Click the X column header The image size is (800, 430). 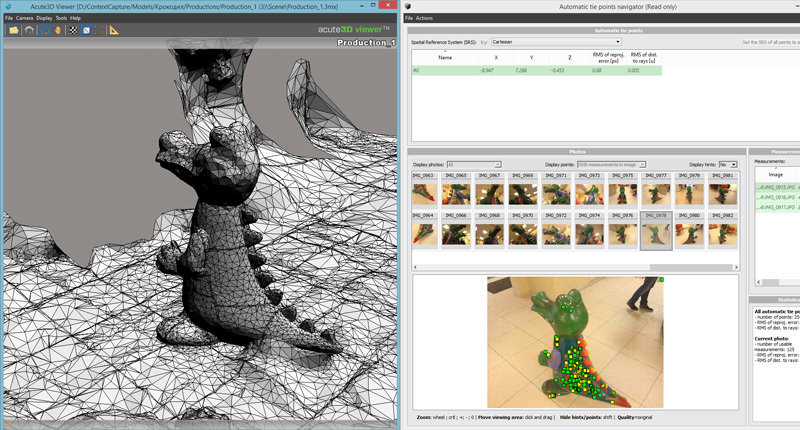click(496, 58)
